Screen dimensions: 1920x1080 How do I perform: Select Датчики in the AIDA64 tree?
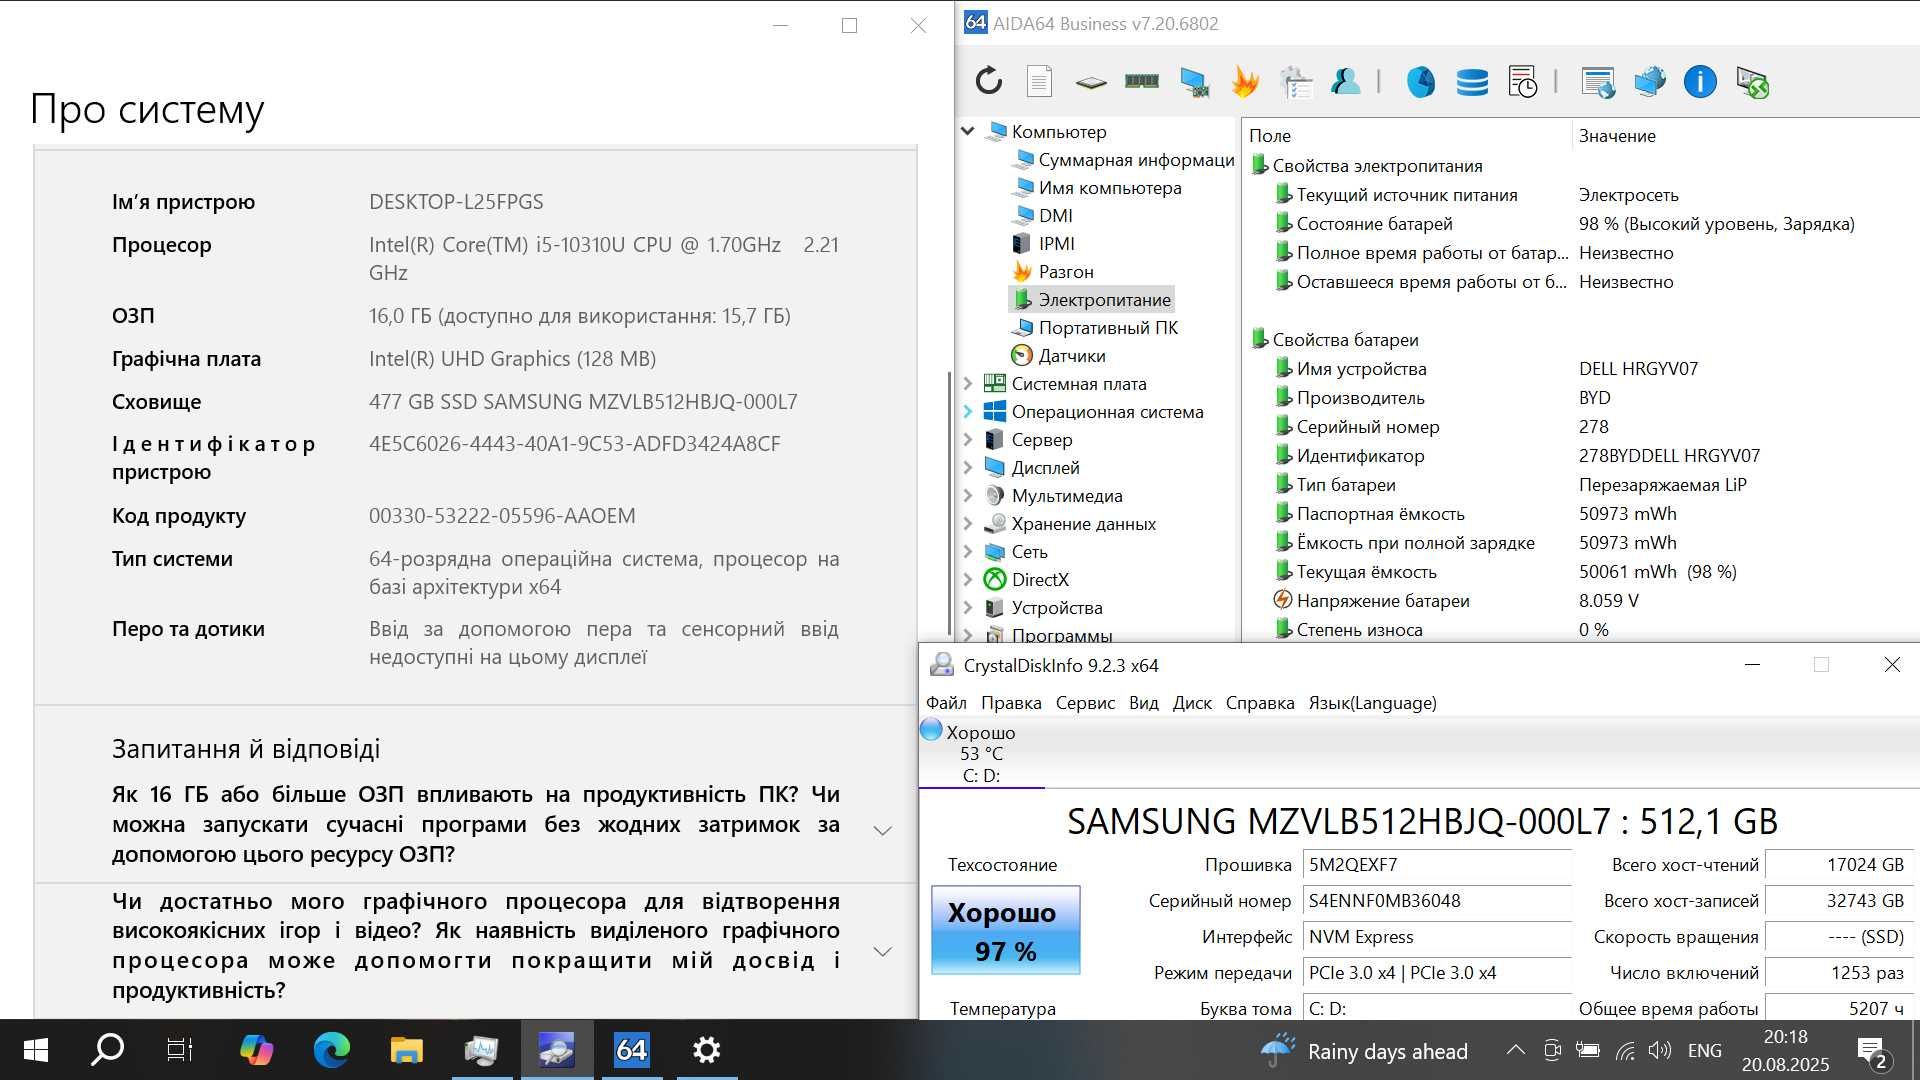coord(1060,355)
